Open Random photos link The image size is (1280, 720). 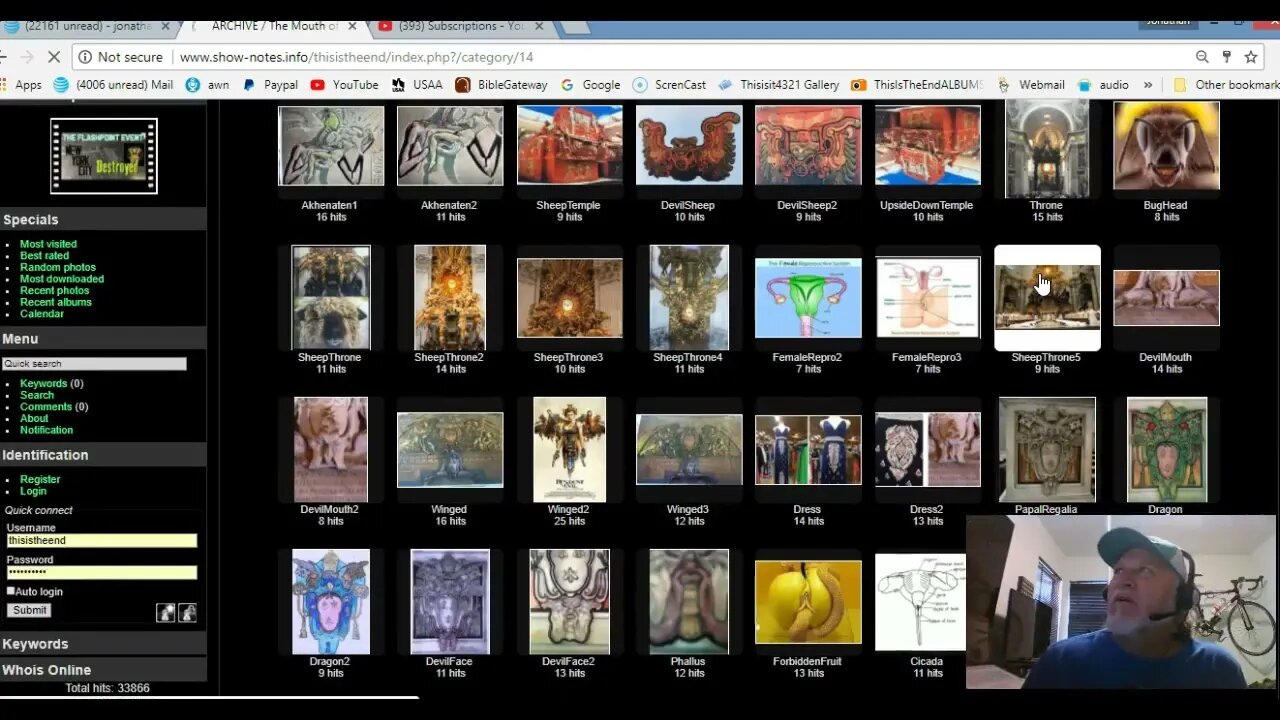click(x=58, y=267)
